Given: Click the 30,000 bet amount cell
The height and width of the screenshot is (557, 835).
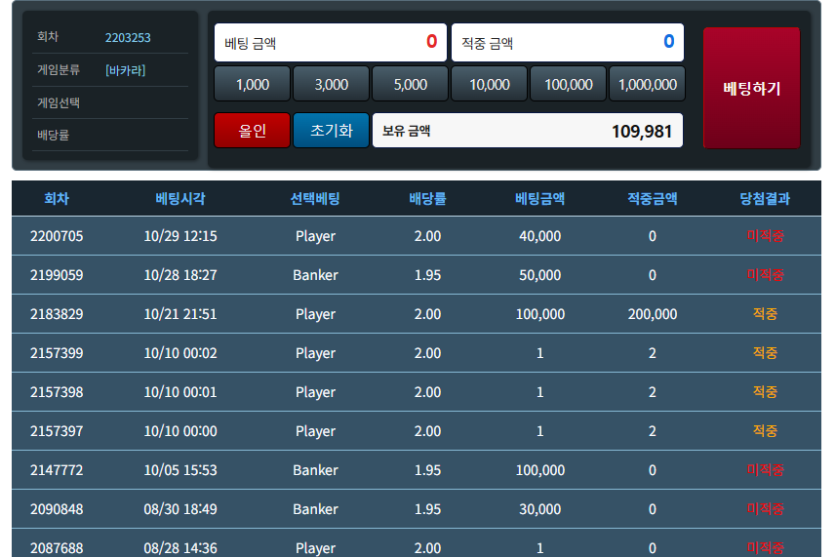Looking at the screenshot, I should [x=540, y=509].
